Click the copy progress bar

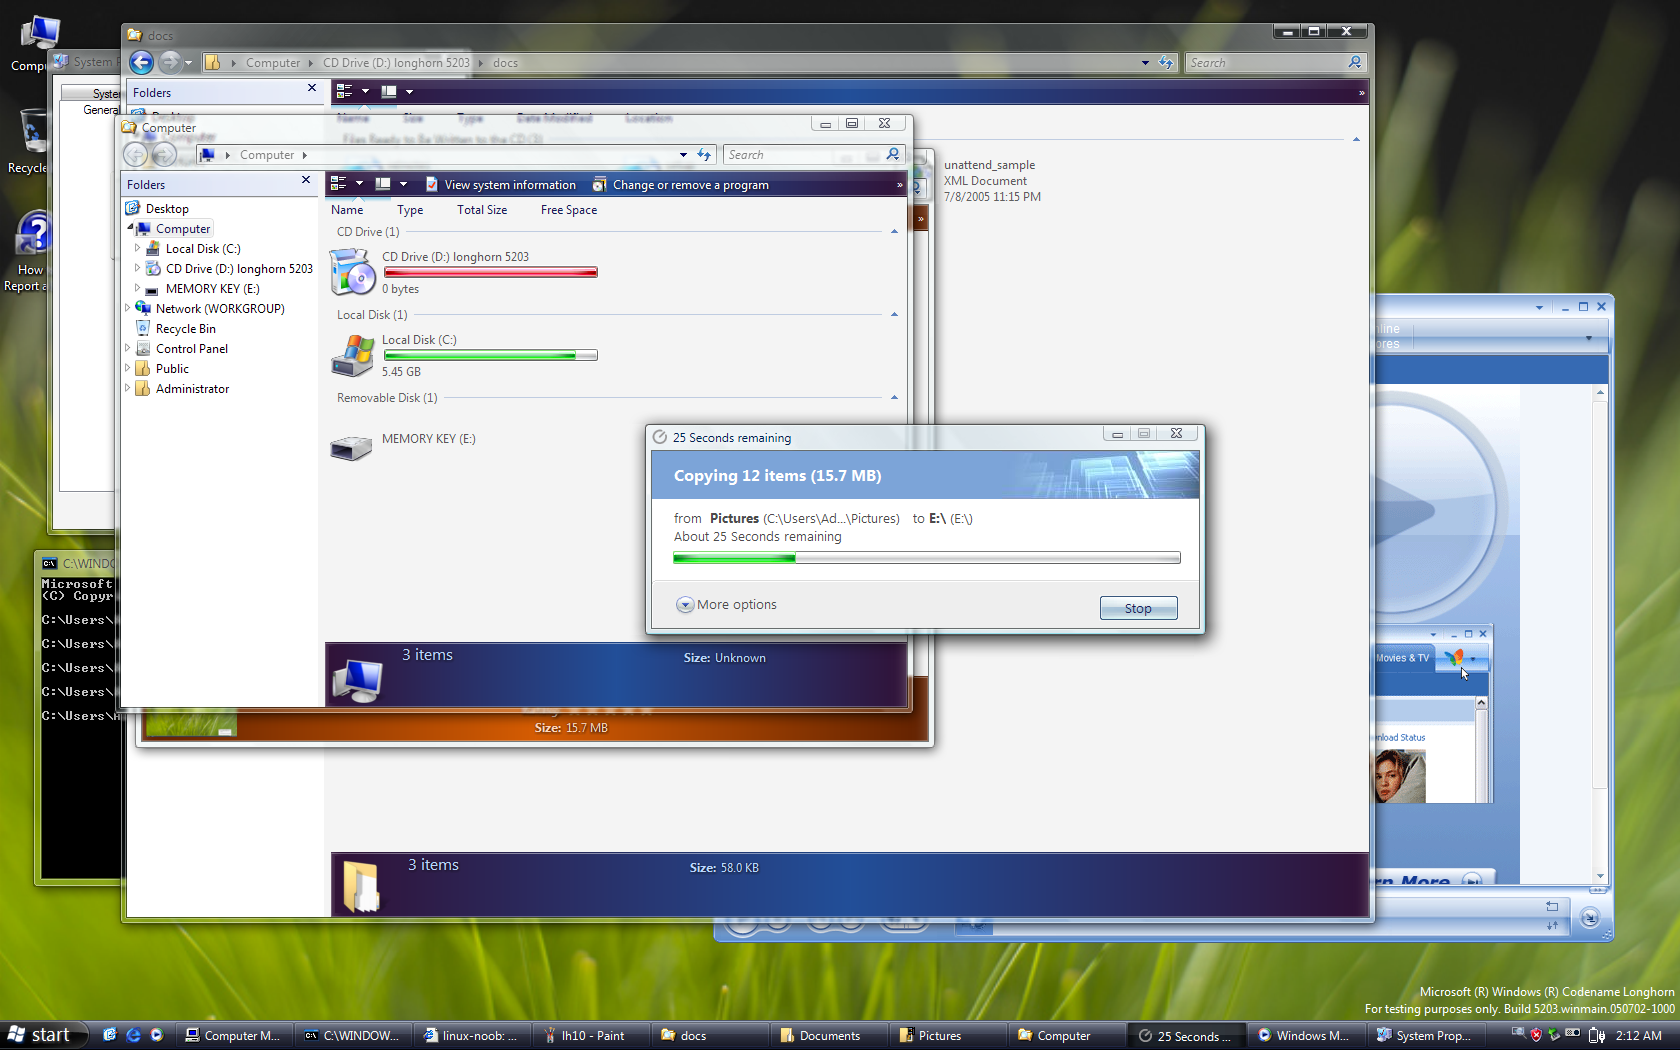pyautogui.click(x=927, y=558)
